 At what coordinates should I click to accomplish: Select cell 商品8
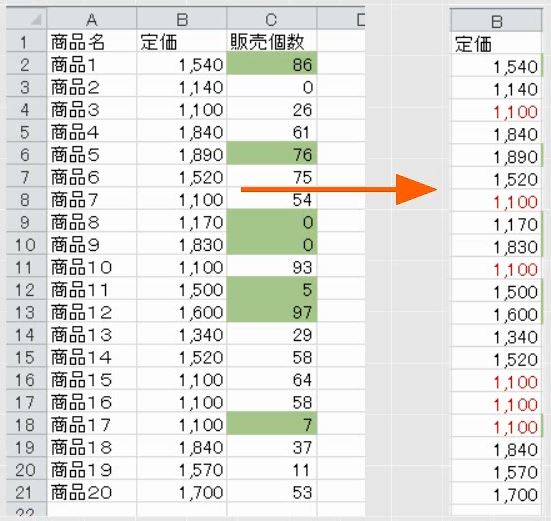click(x=91, y=221)
